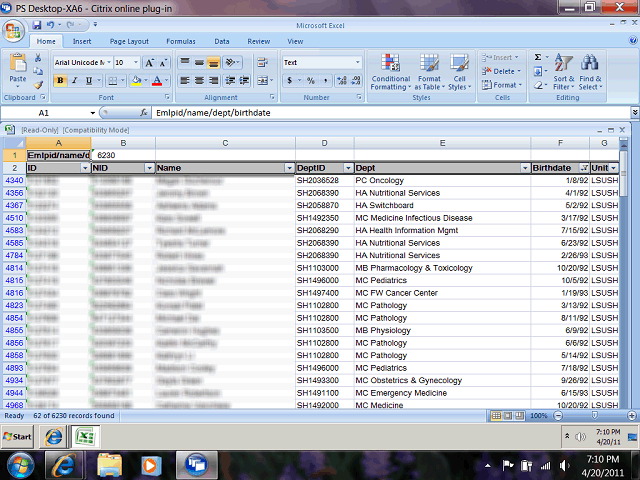Click the Sort & Filter icon
The image size is (640, 480).
(x=563, y=72)
